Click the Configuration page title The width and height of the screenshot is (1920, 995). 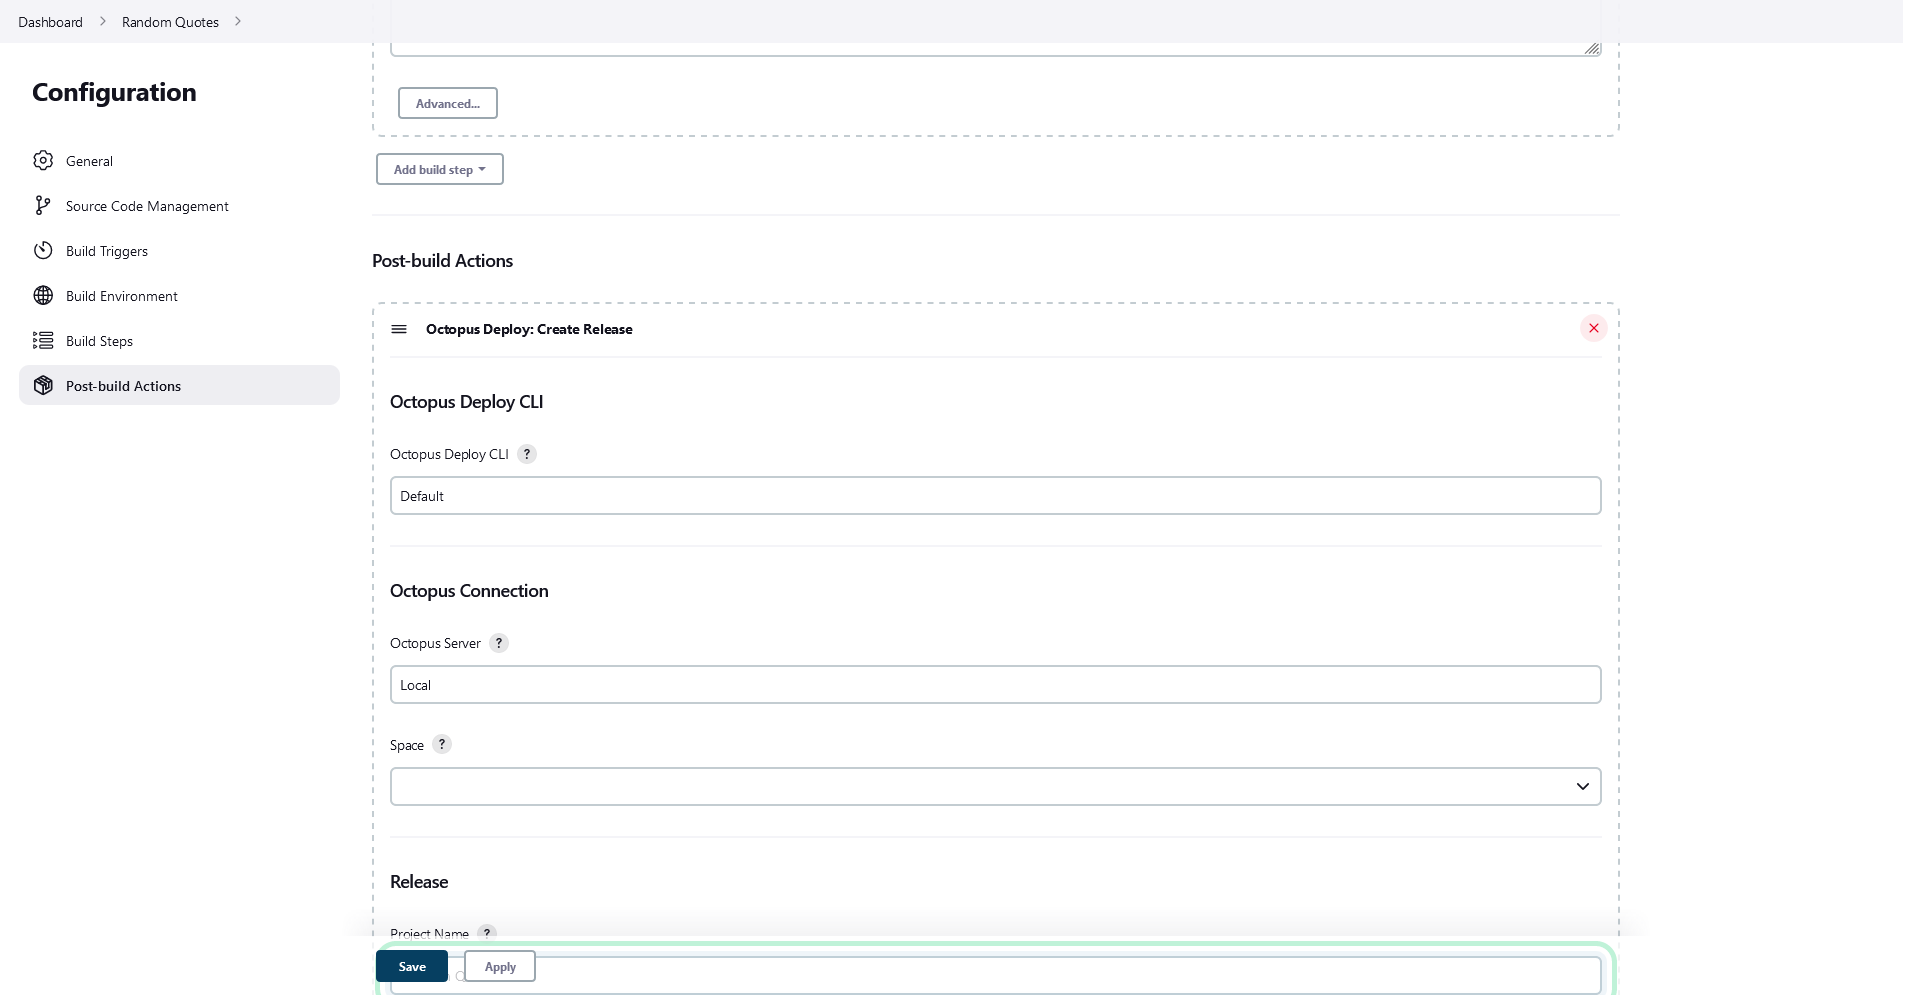[114, 92]
